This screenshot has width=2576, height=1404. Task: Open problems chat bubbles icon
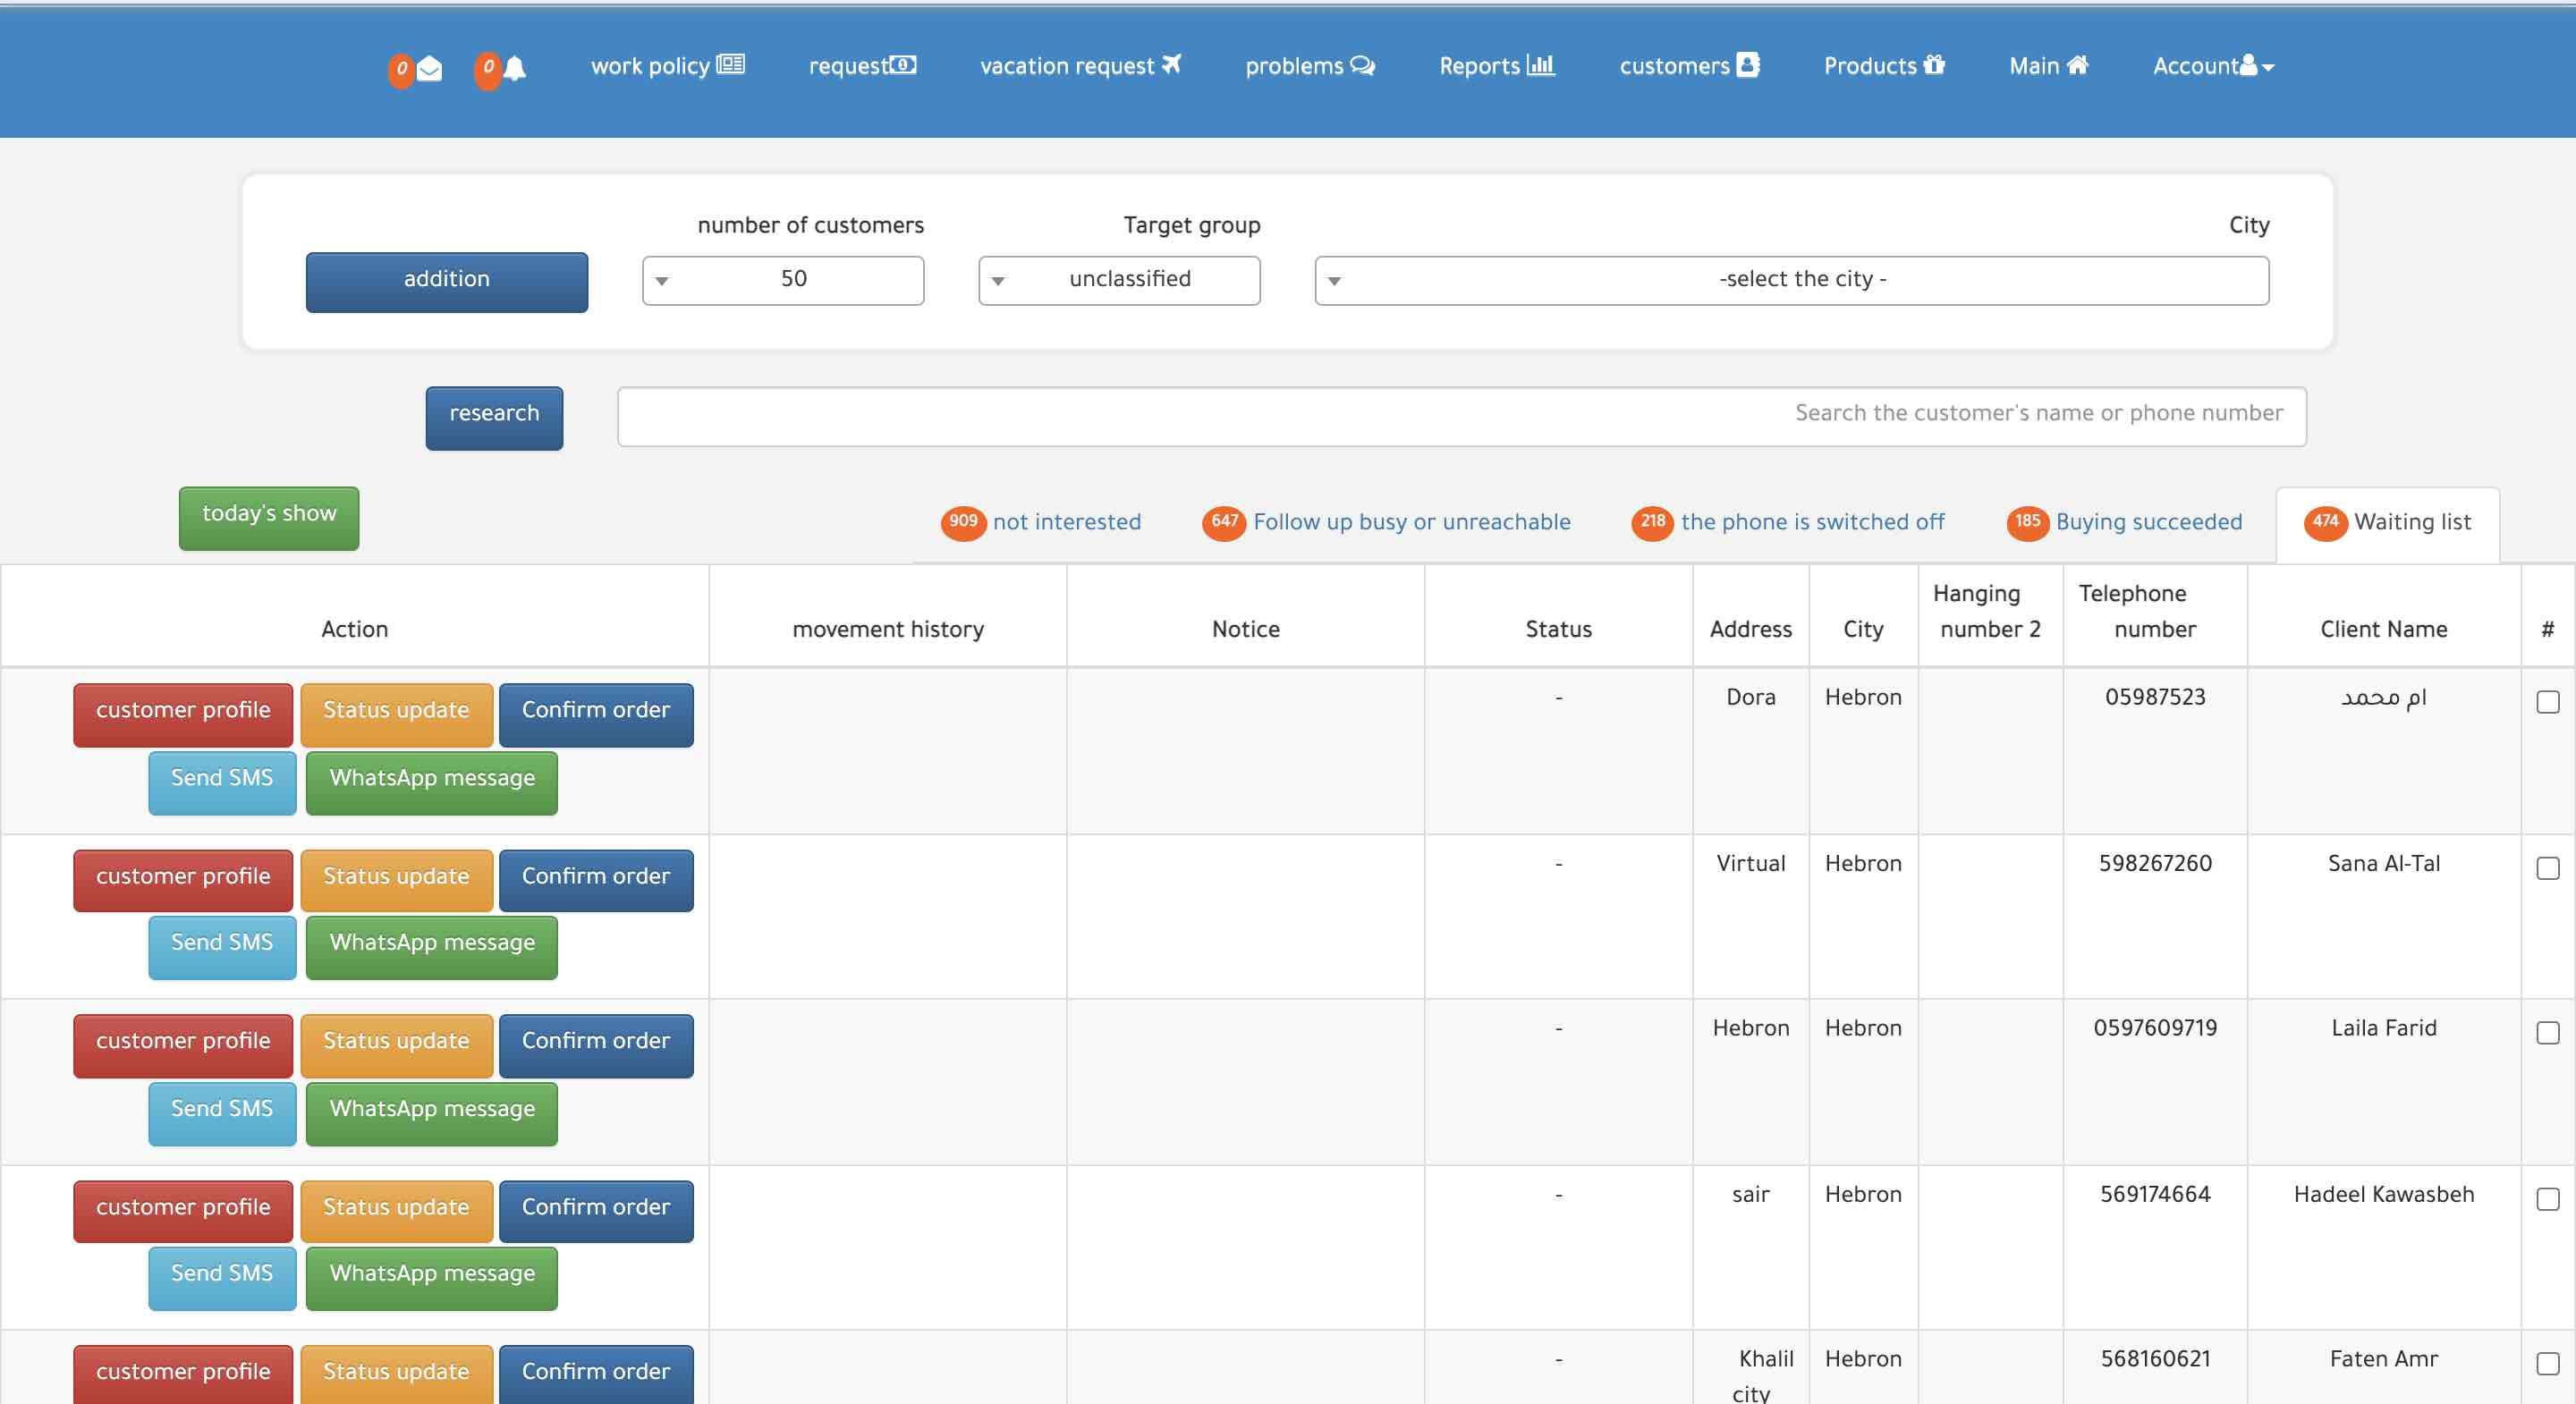click(x=1362, y=66)
